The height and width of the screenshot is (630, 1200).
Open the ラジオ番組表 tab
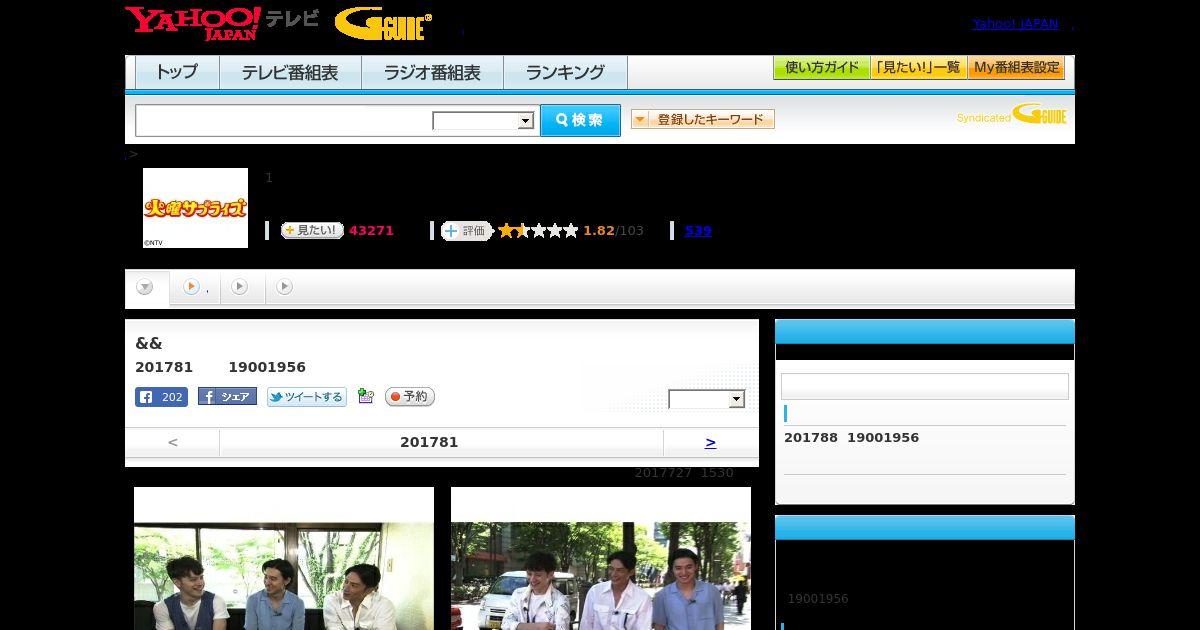[x=432, y=72]
